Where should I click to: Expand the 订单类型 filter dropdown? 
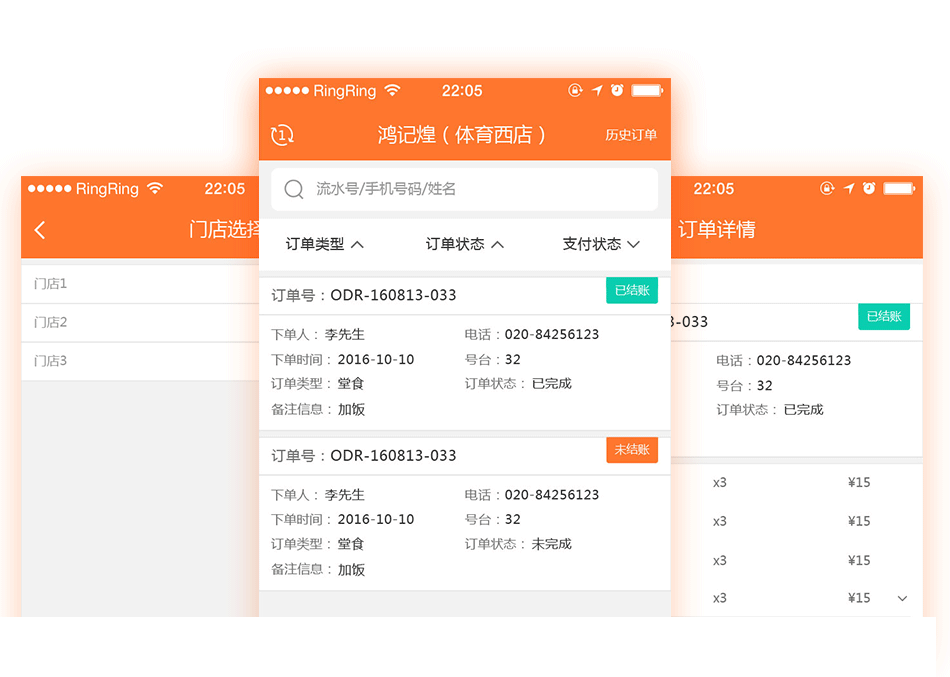324,244
